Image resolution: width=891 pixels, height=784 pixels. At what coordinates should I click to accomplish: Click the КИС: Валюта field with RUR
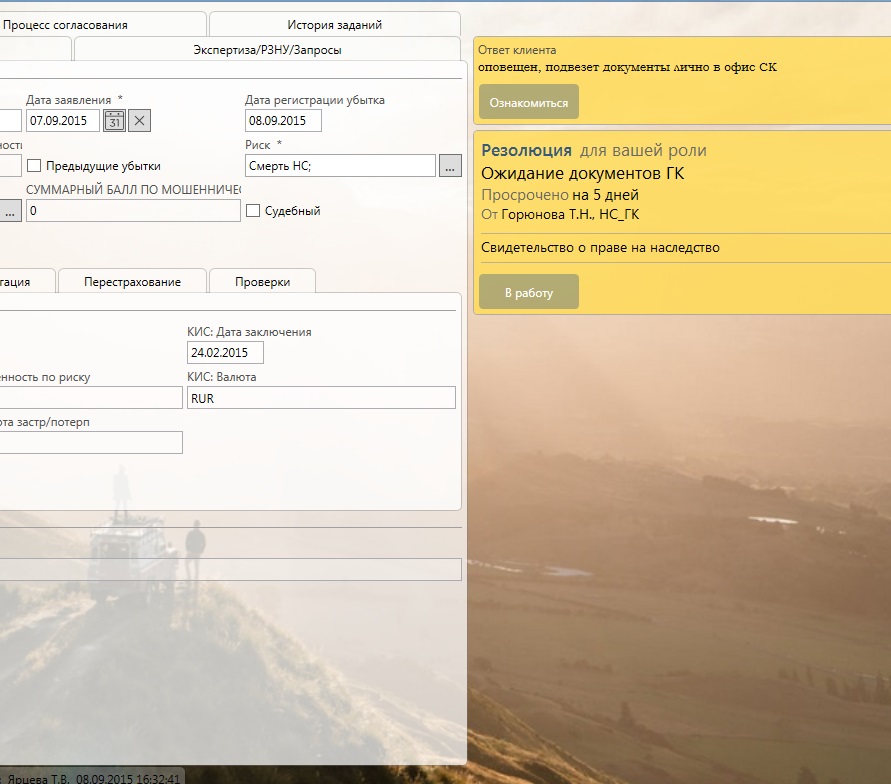[321, 398]
